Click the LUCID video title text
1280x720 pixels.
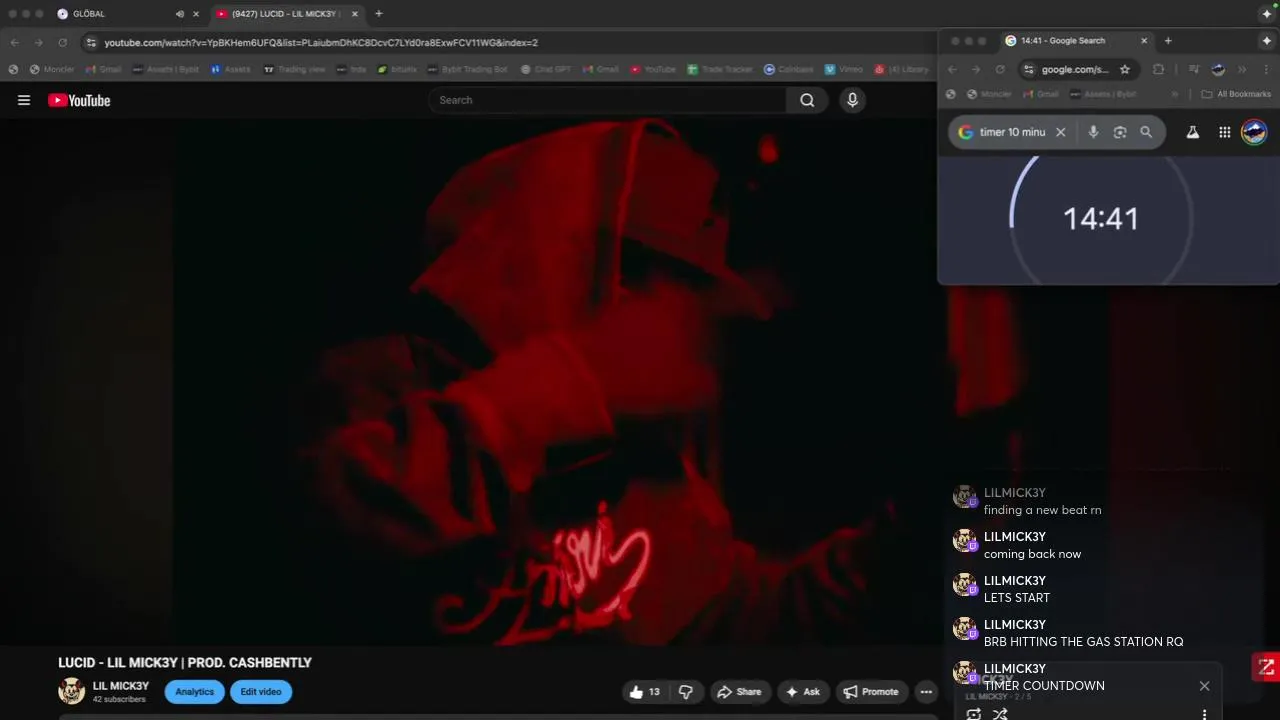[x=185, y=662]
